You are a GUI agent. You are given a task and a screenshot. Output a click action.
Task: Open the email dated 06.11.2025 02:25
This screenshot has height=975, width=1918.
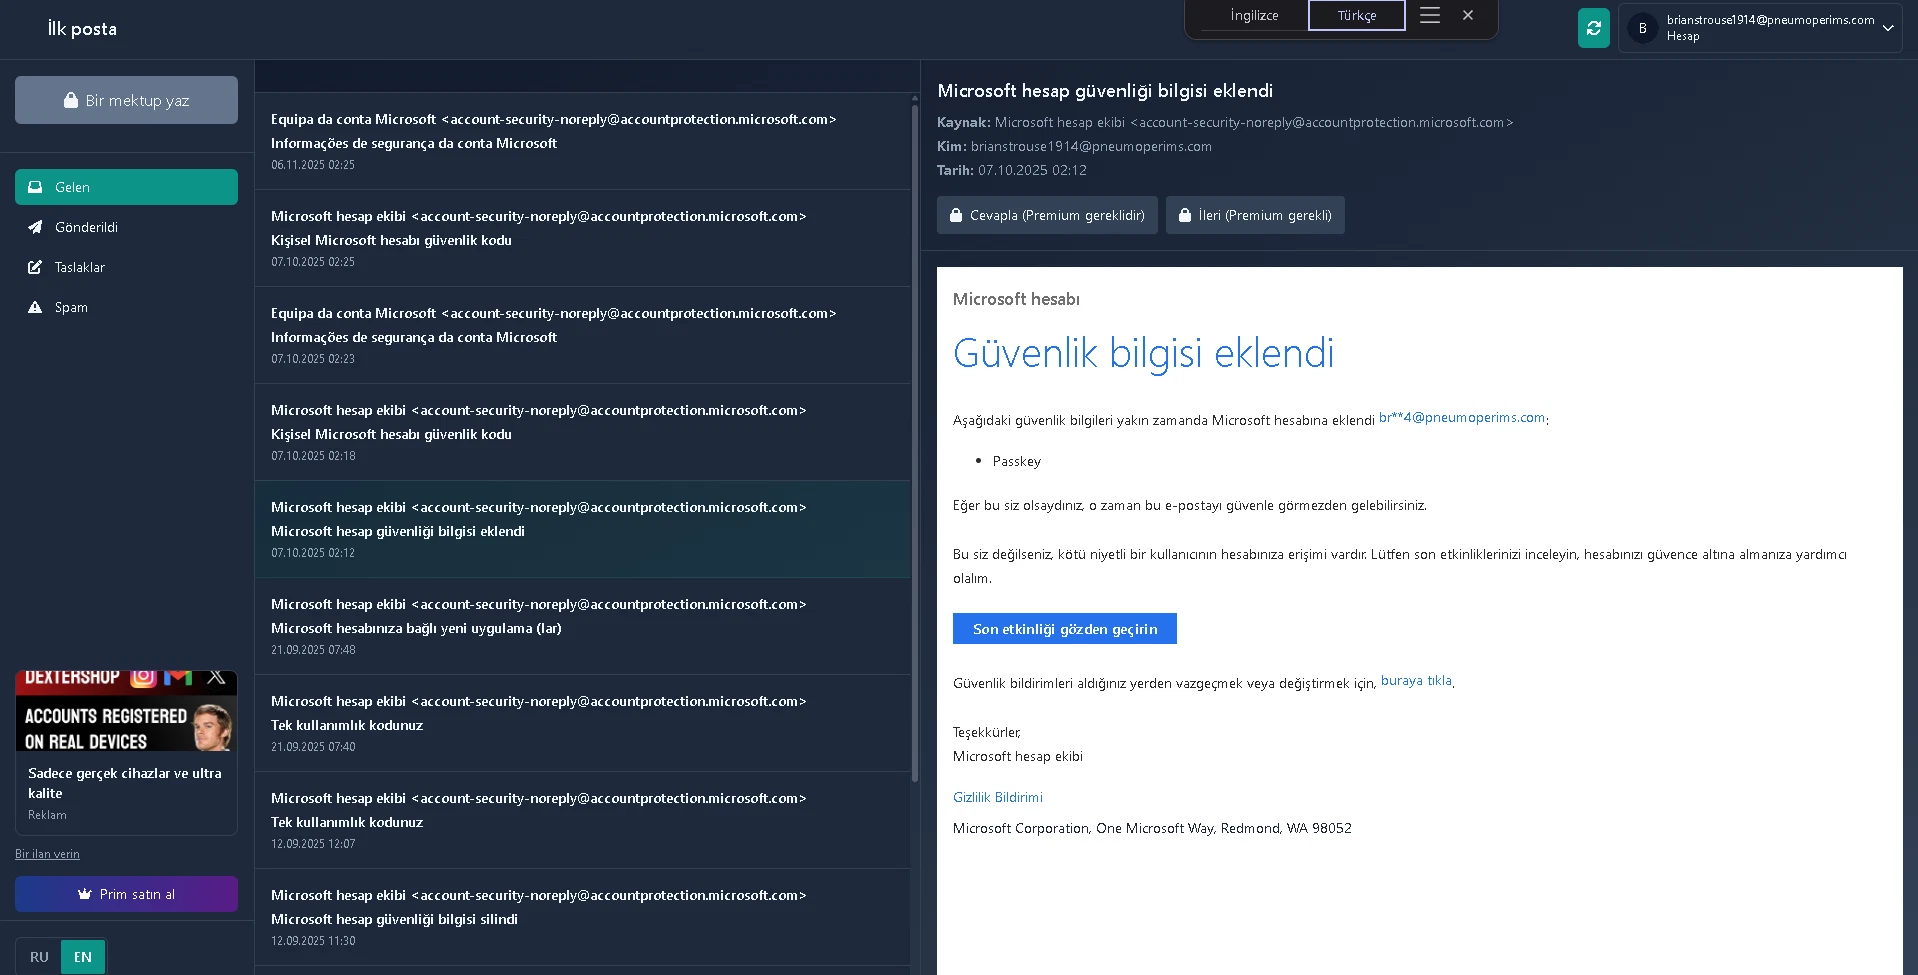tap(583, 141)
